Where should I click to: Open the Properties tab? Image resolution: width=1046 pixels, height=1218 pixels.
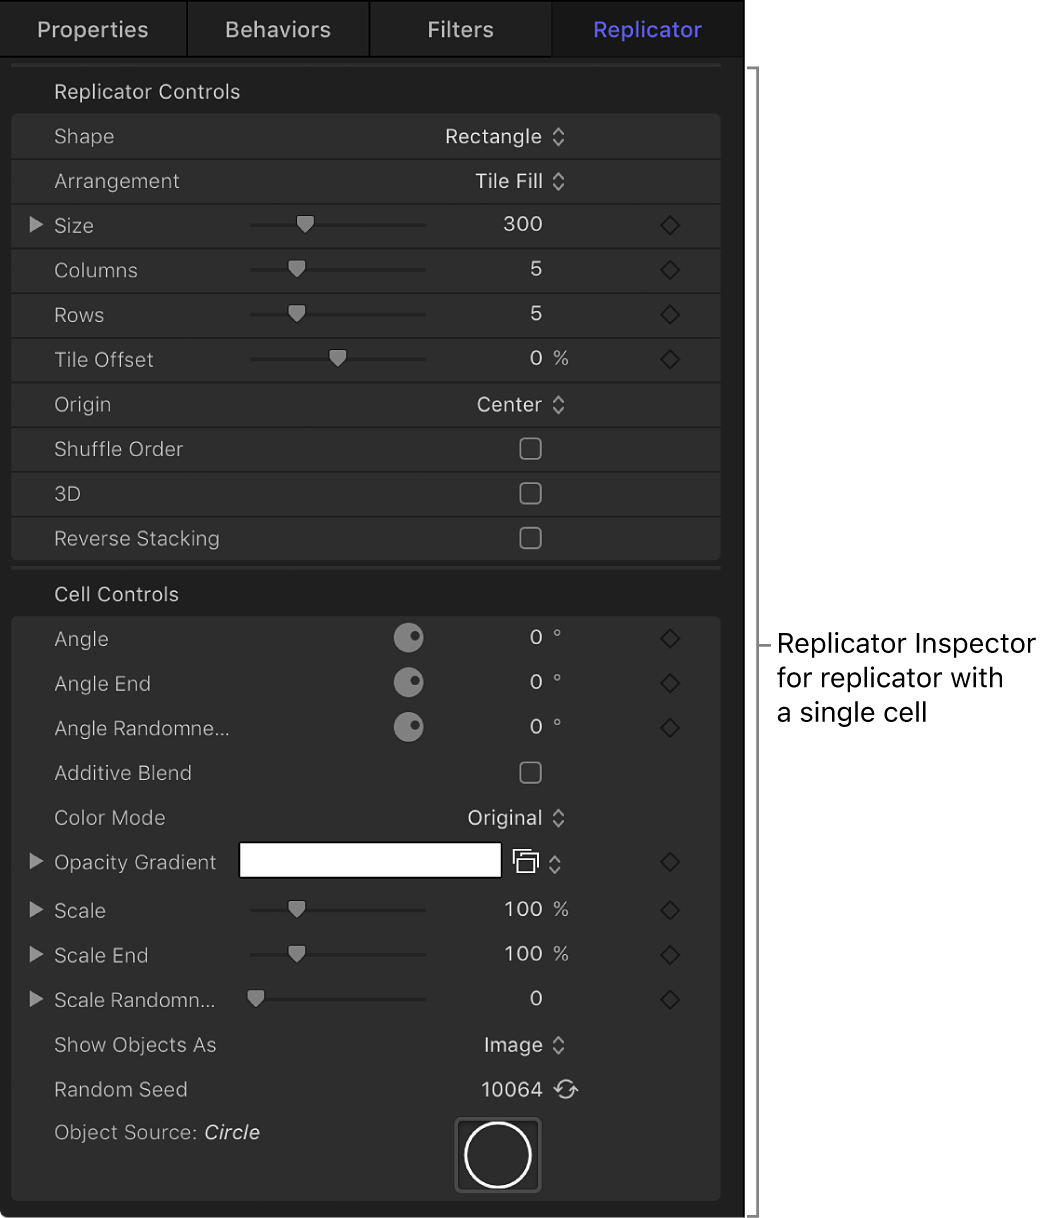tap(92, 29)
